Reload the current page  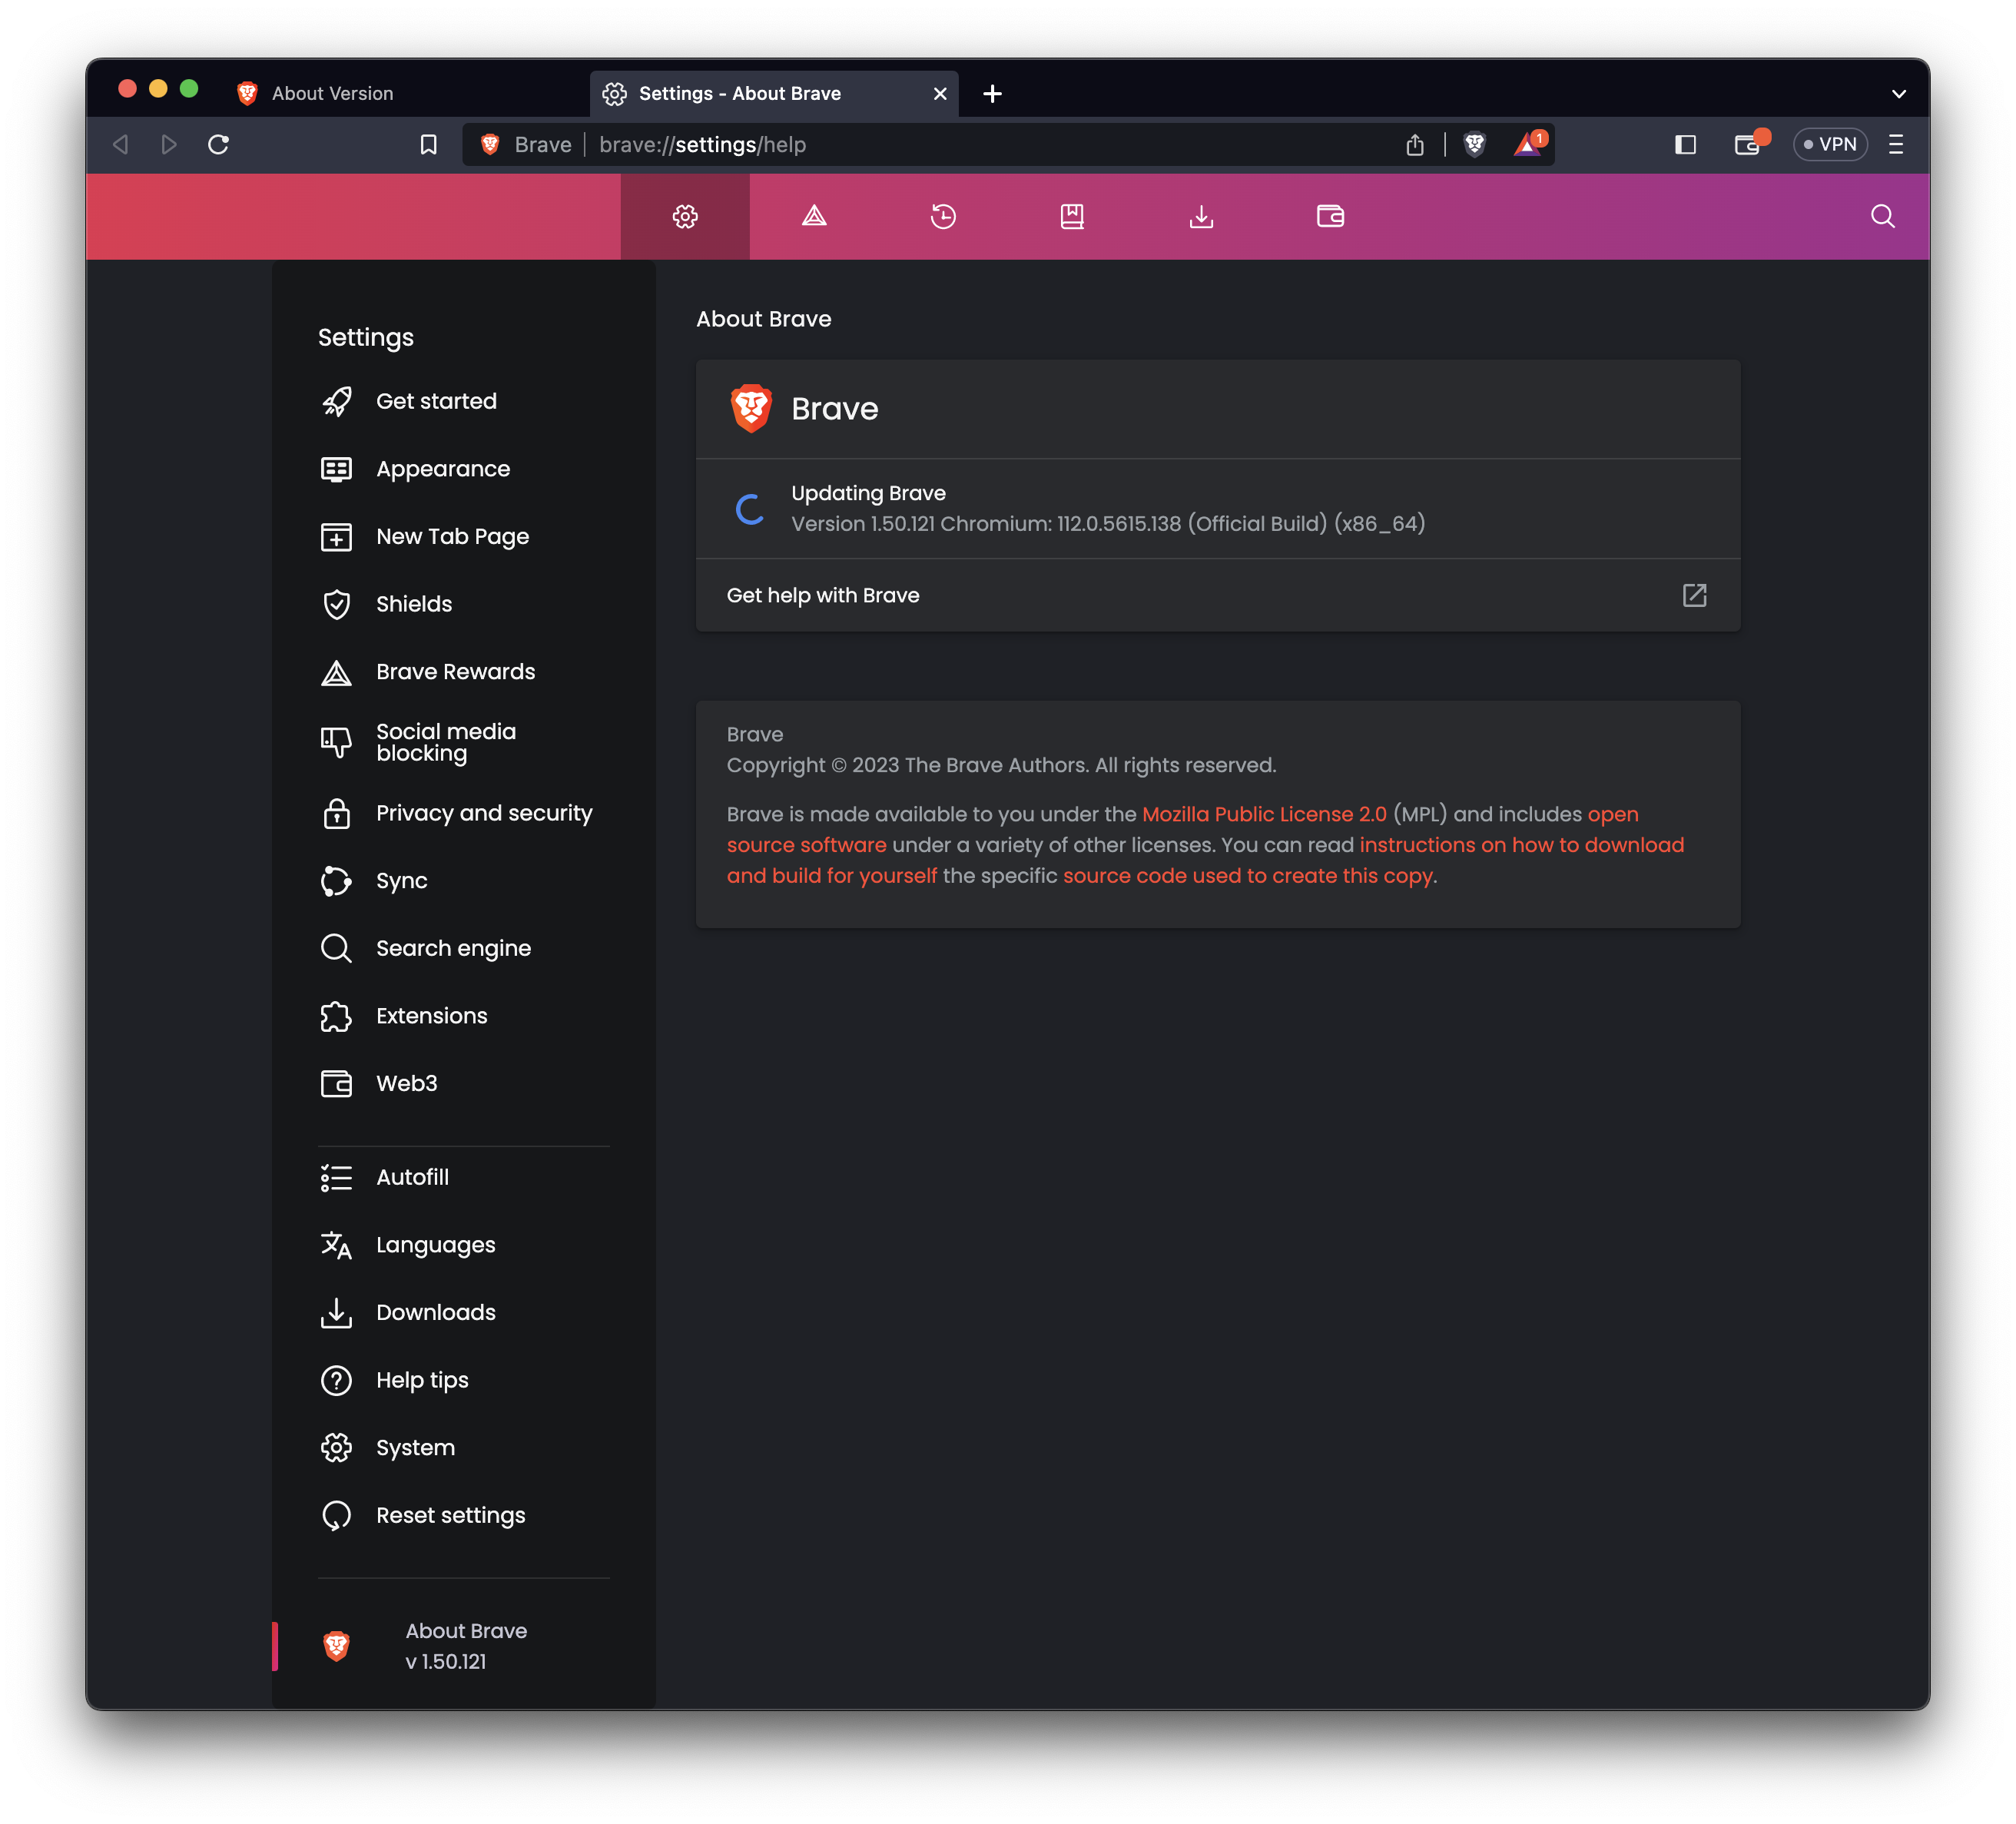pos(219,144)
